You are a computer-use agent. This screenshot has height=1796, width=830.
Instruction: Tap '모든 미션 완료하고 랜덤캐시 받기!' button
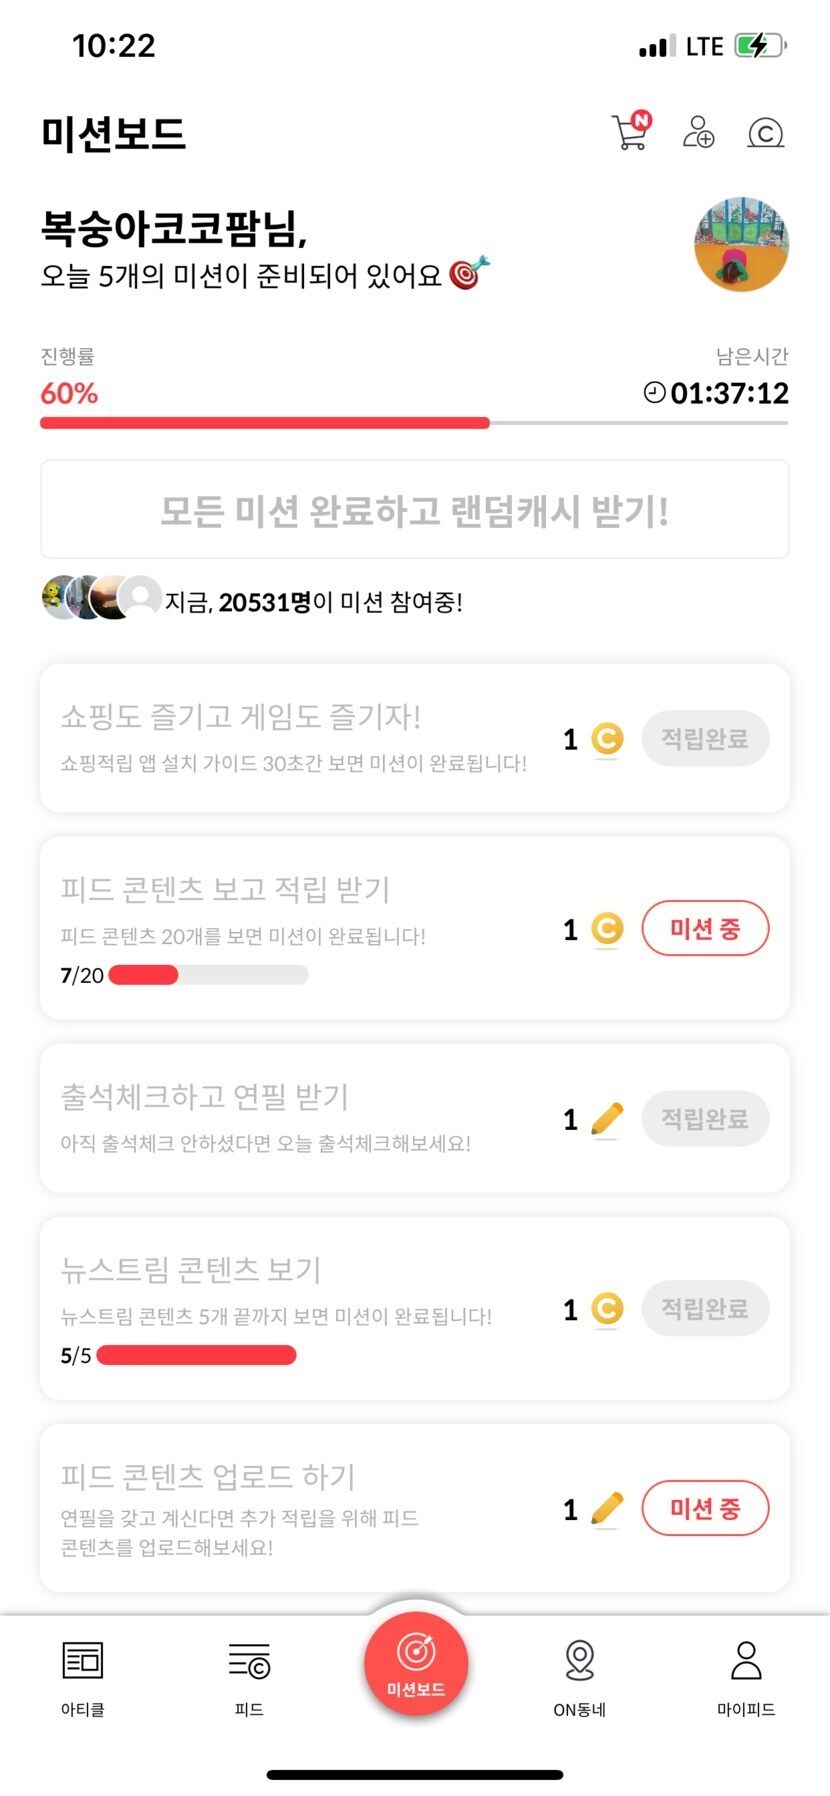[414, 510]
